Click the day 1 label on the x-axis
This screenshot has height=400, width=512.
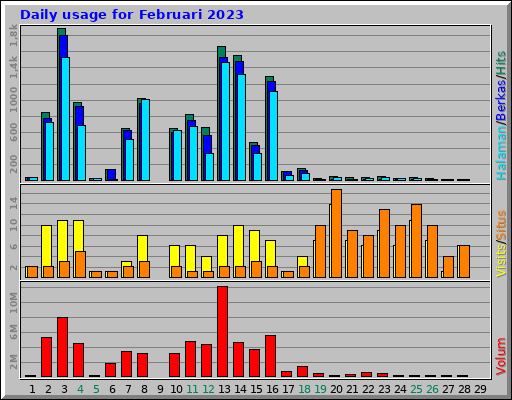coord(32,389)
